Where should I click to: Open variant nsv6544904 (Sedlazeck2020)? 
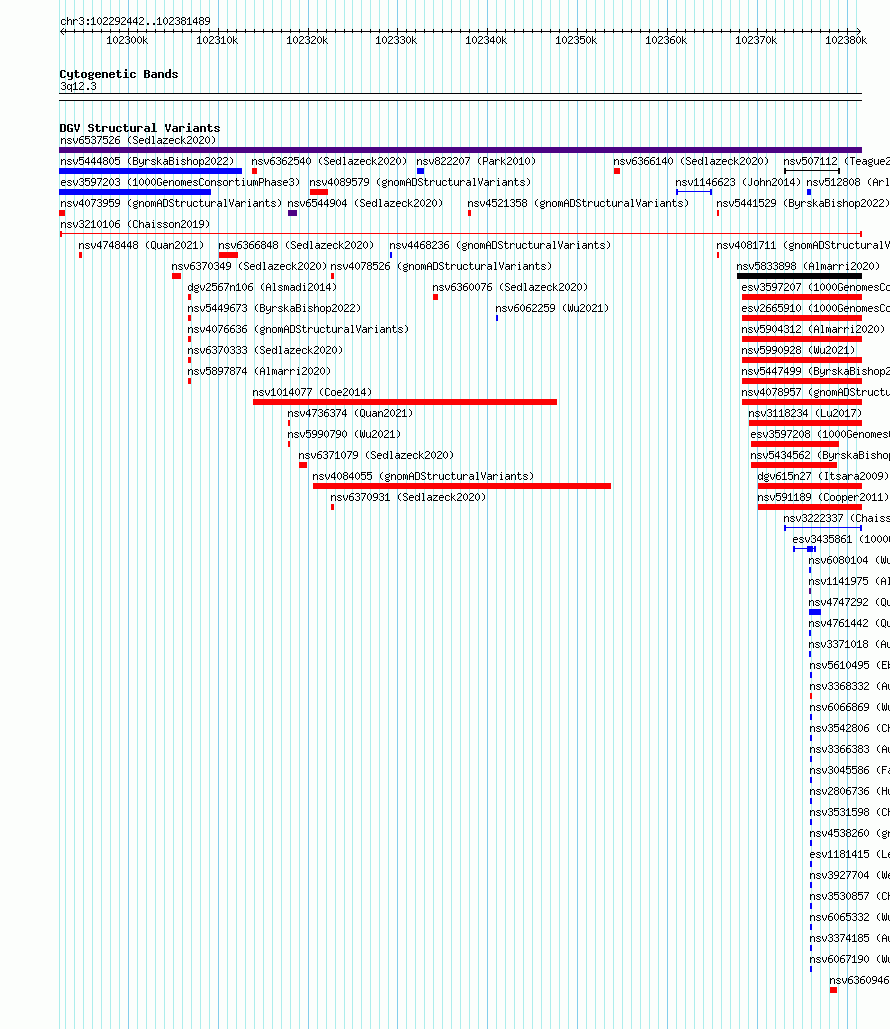click(x=365, y=203)
